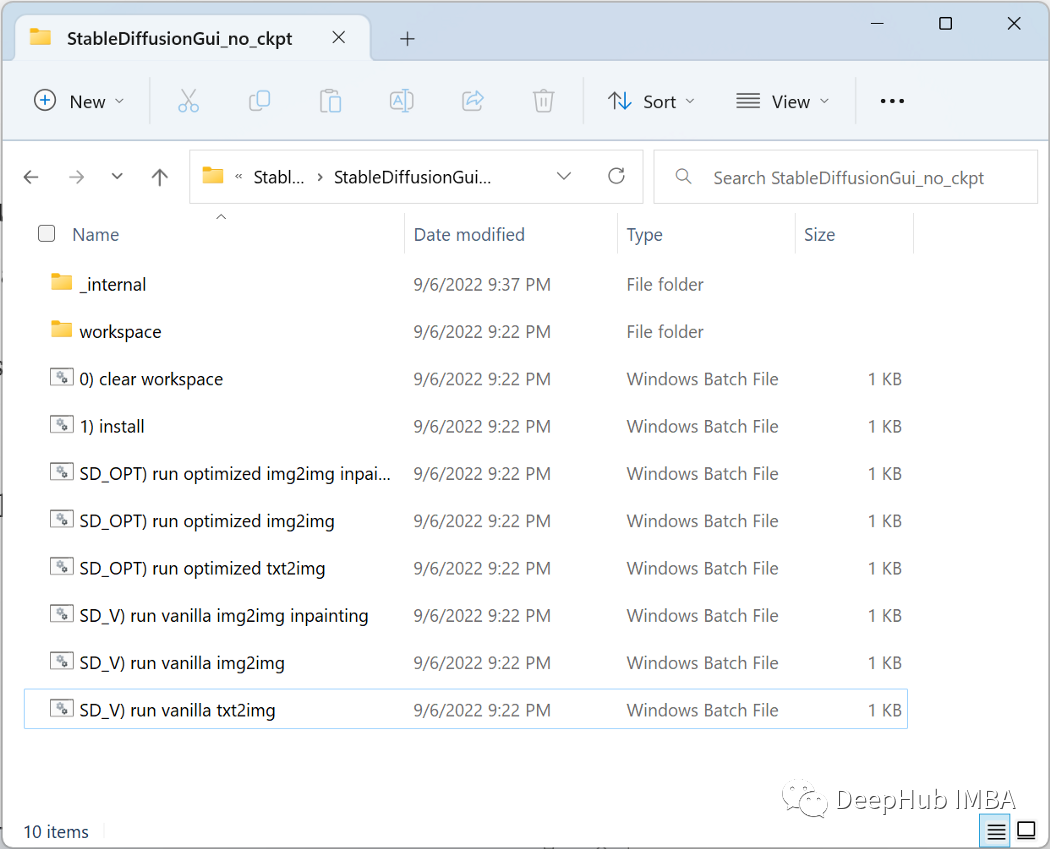Select SD_V) run vanilla txt2img file

coord(177,710)
